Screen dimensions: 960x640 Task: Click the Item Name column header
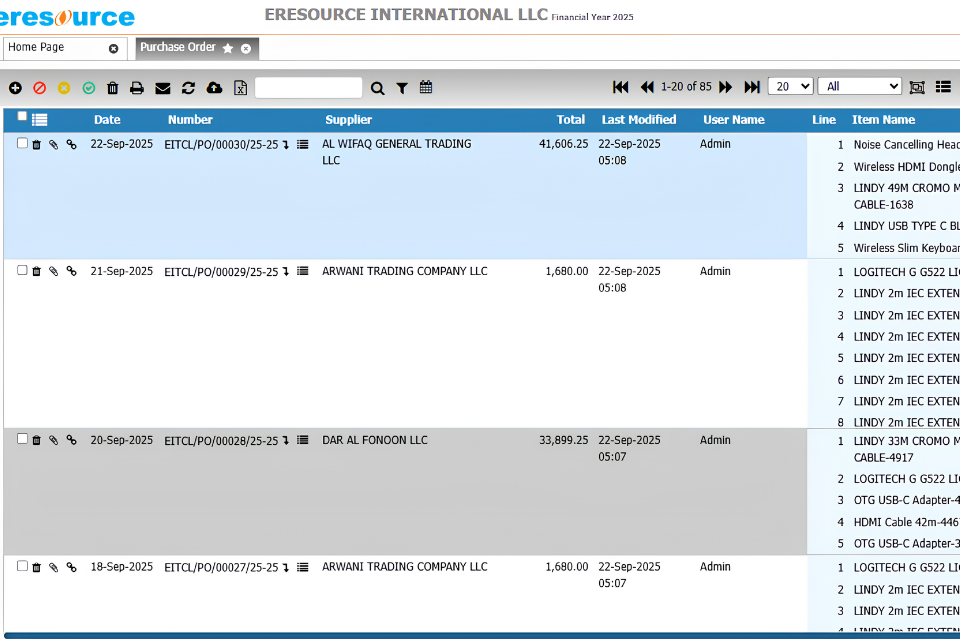pyautogui.click(x=883, y=120)
